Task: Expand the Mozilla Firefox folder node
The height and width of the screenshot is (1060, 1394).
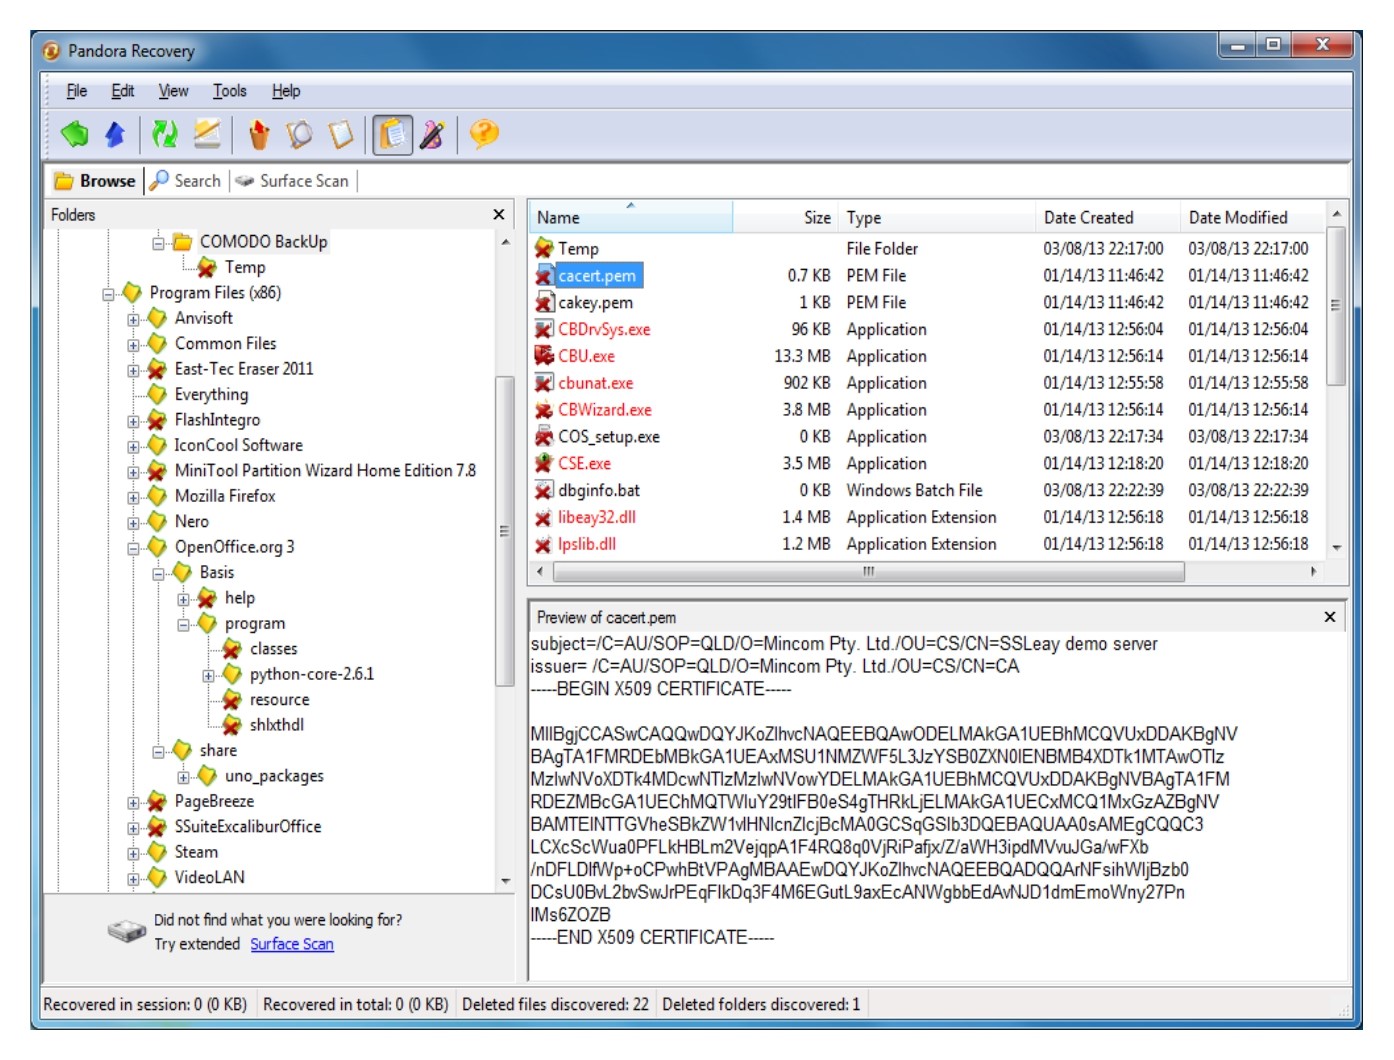Action: [x=133, y=497]
